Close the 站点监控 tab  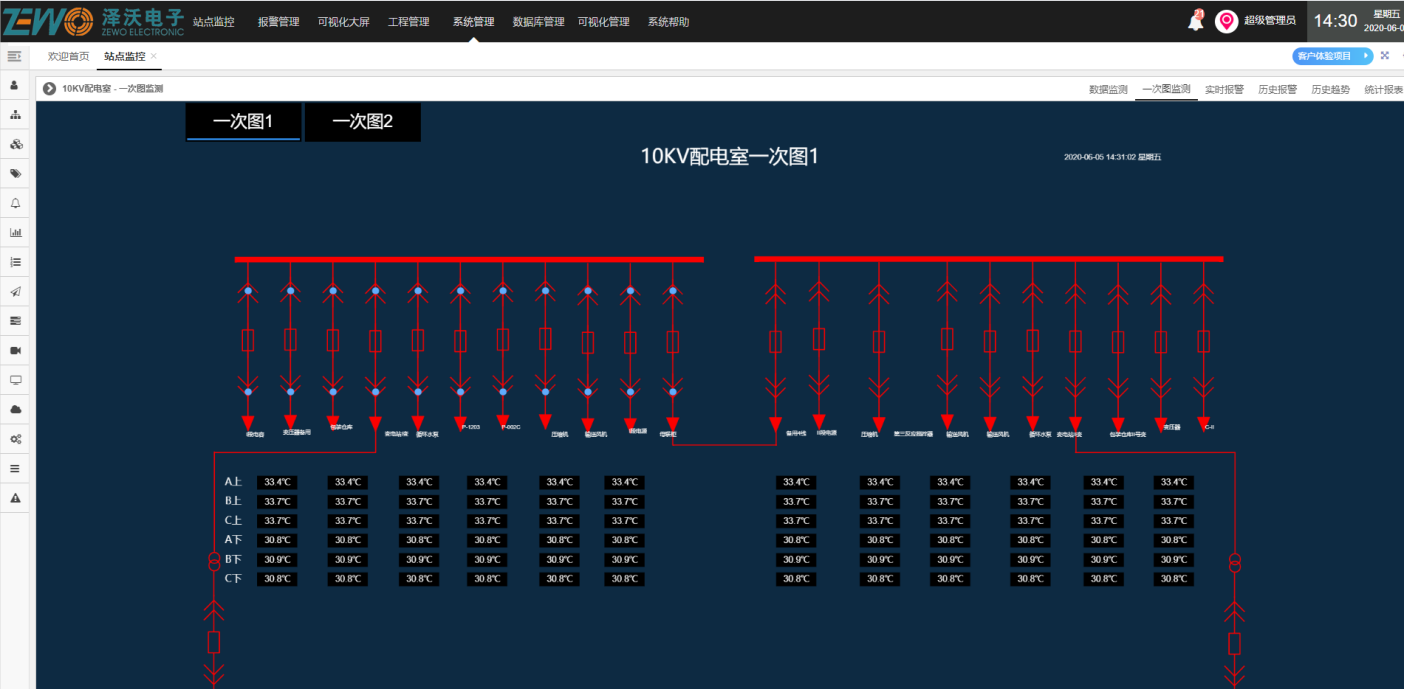point(153,56)
